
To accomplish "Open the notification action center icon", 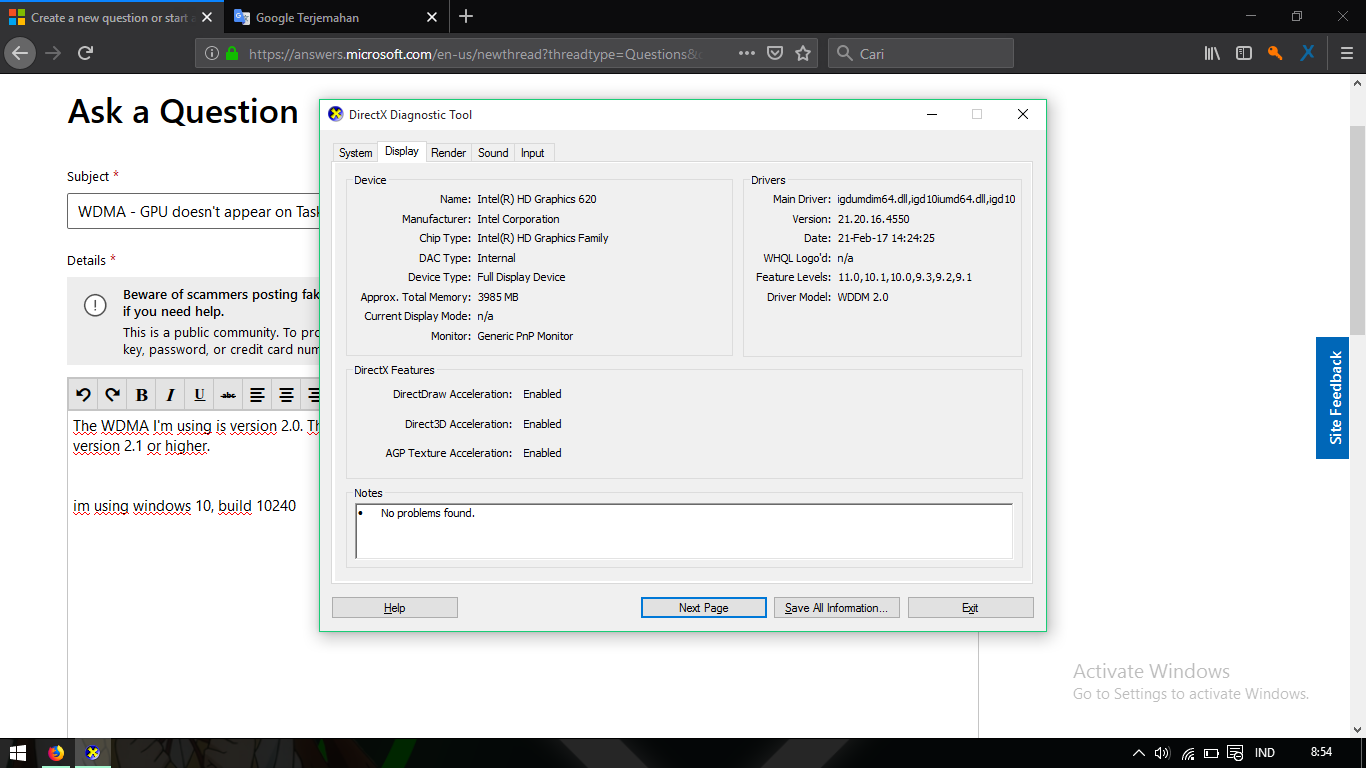I will tap(1236, 753).
